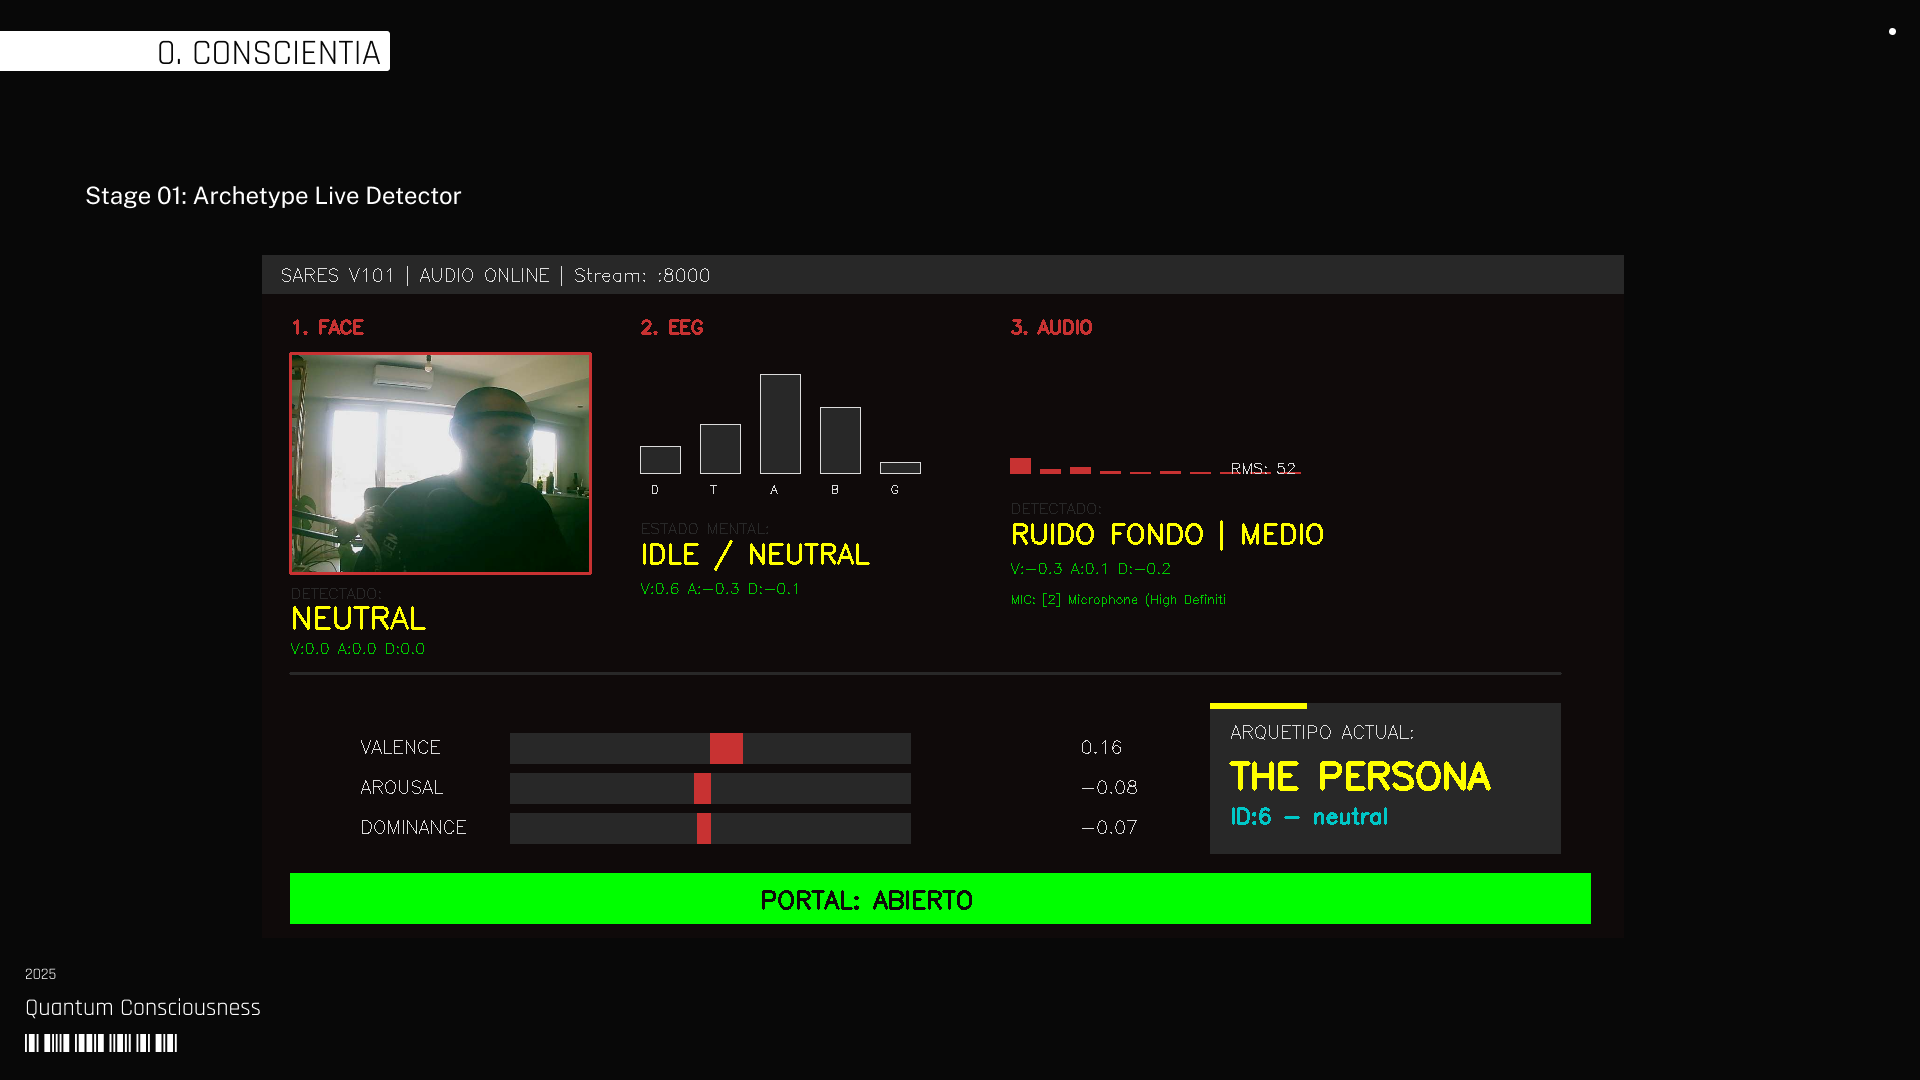
Task: Click THE PERSONA archetype panel
Action: coord(1384,779)
